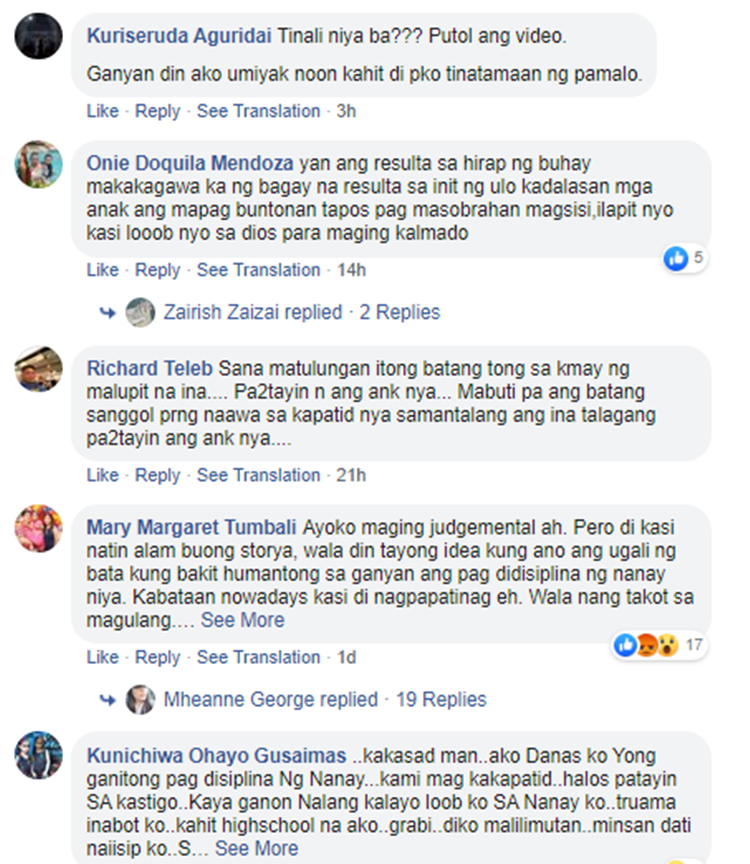This screenshot has height=864, width=750.
Task: Click the 21h timestamp on Richard's comment
Action: (351, 475)
